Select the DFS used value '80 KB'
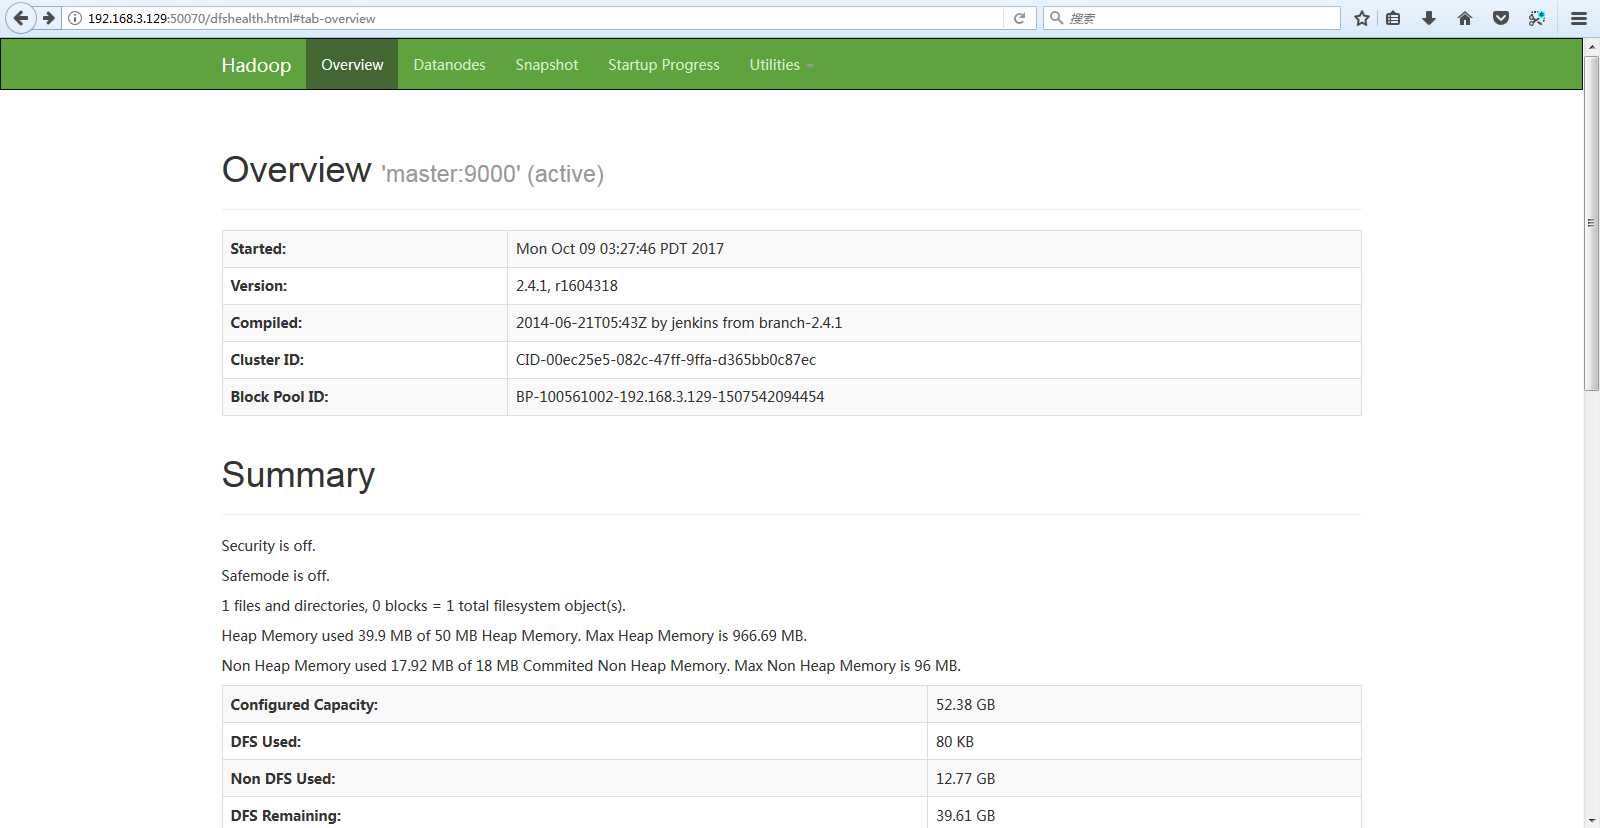The height and width of the screenshot is (828, 1600). tap(955, 742)
